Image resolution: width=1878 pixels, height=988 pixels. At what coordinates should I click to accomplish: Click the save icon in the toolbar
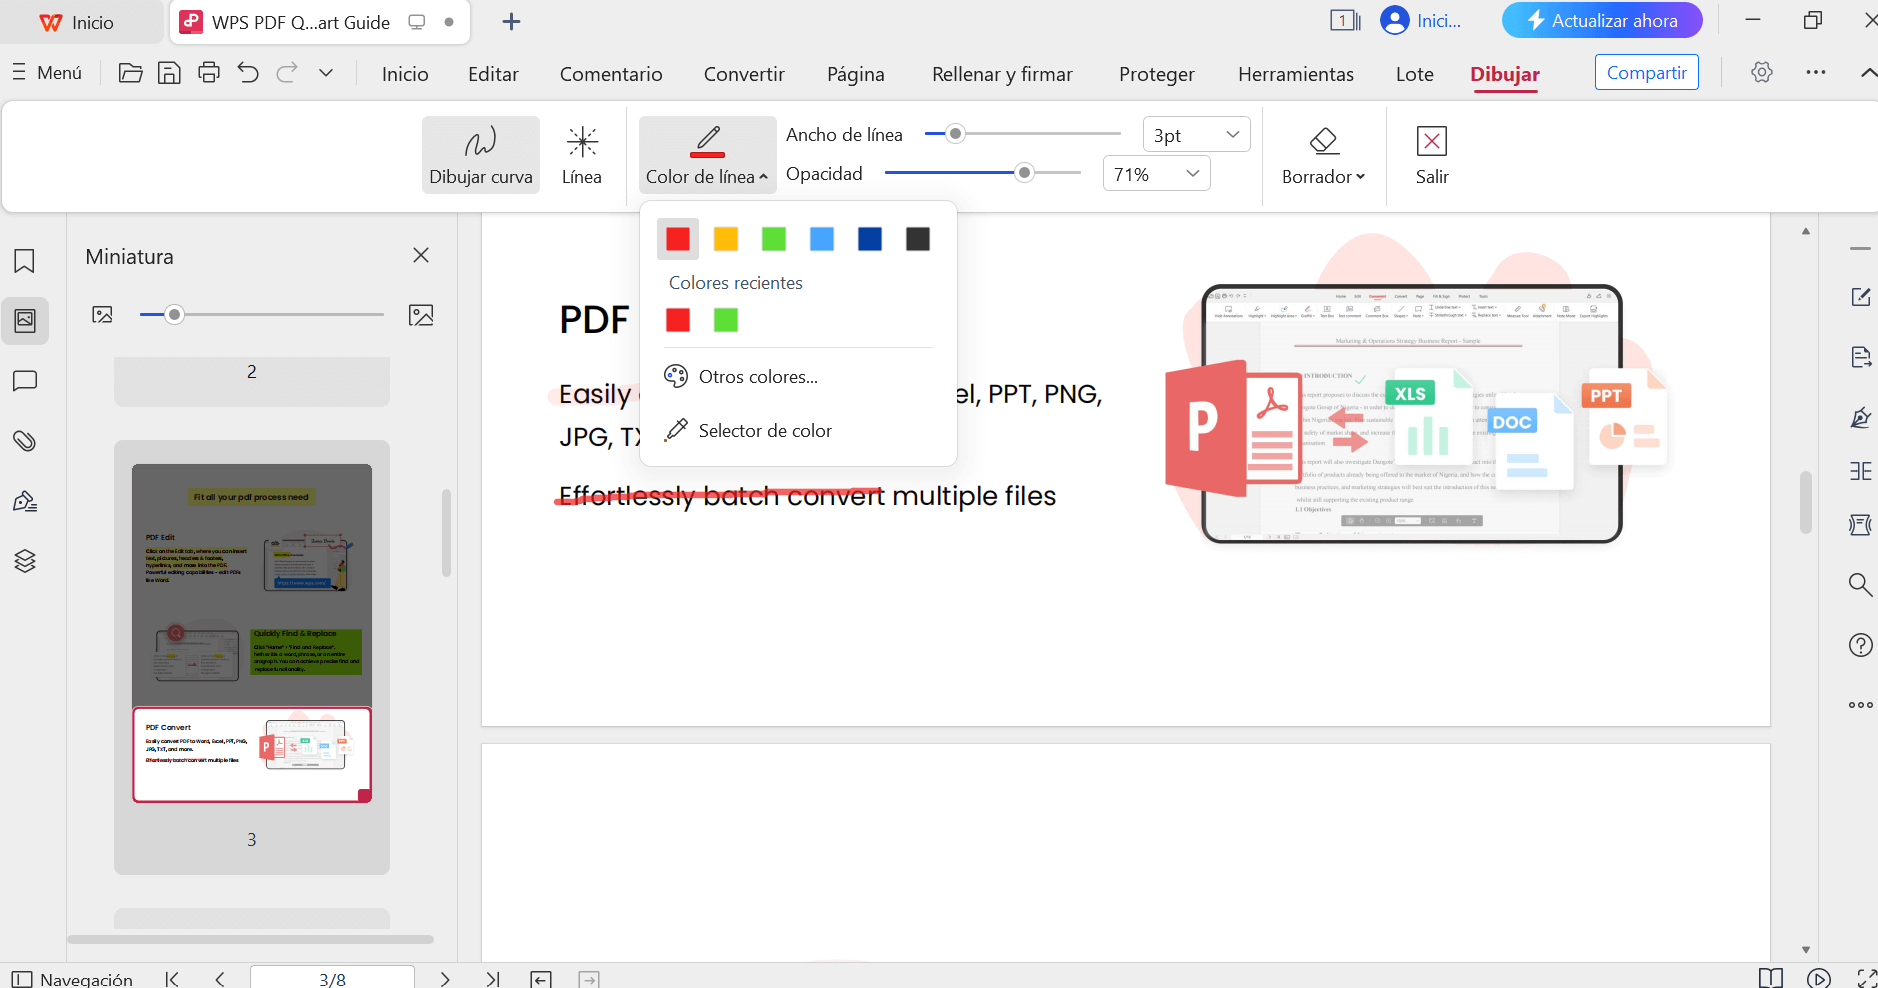[169, 73]
